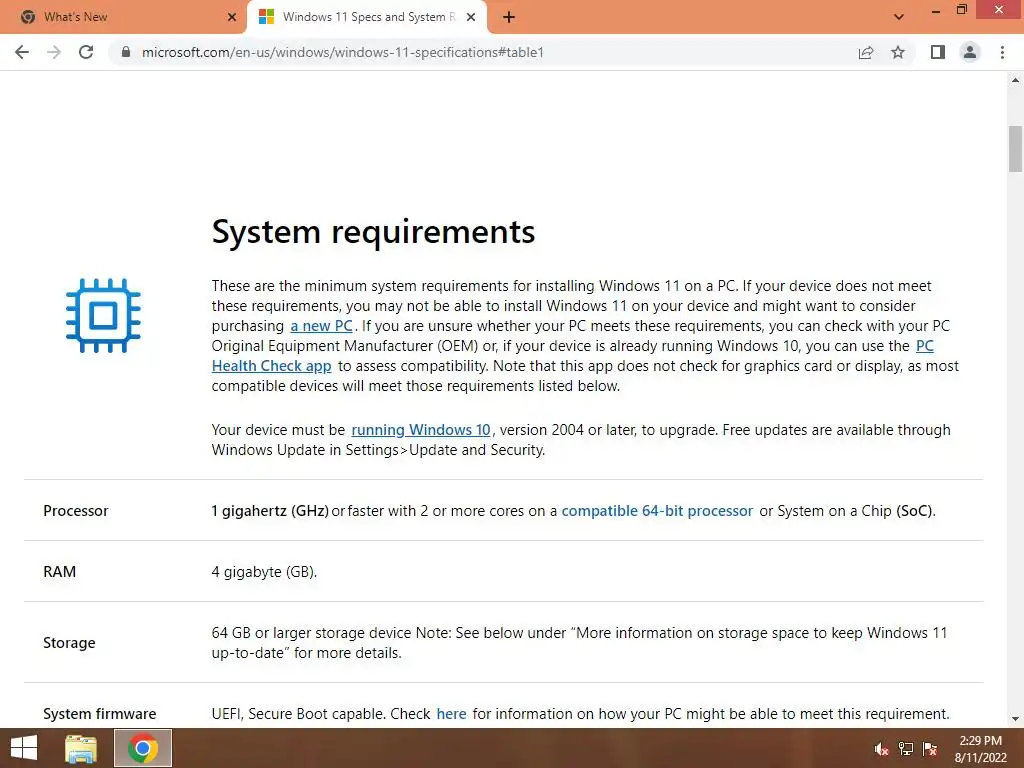
Task: Click the muted volume tray icon
Action: [882, 749]
